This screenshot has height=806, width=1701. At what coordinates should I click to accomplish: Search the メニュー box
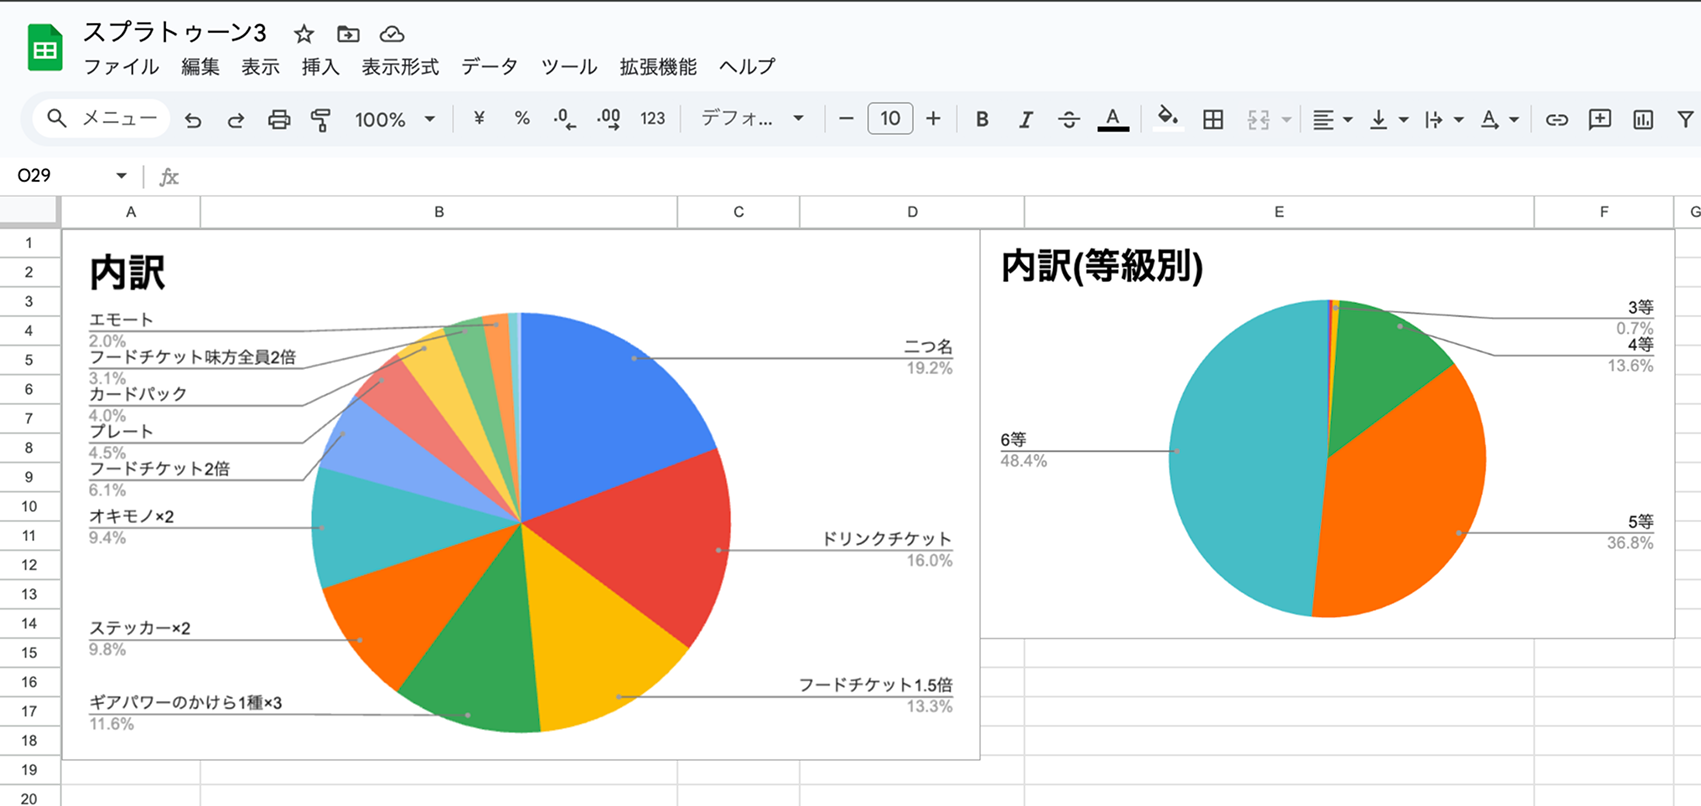[102, 119]
